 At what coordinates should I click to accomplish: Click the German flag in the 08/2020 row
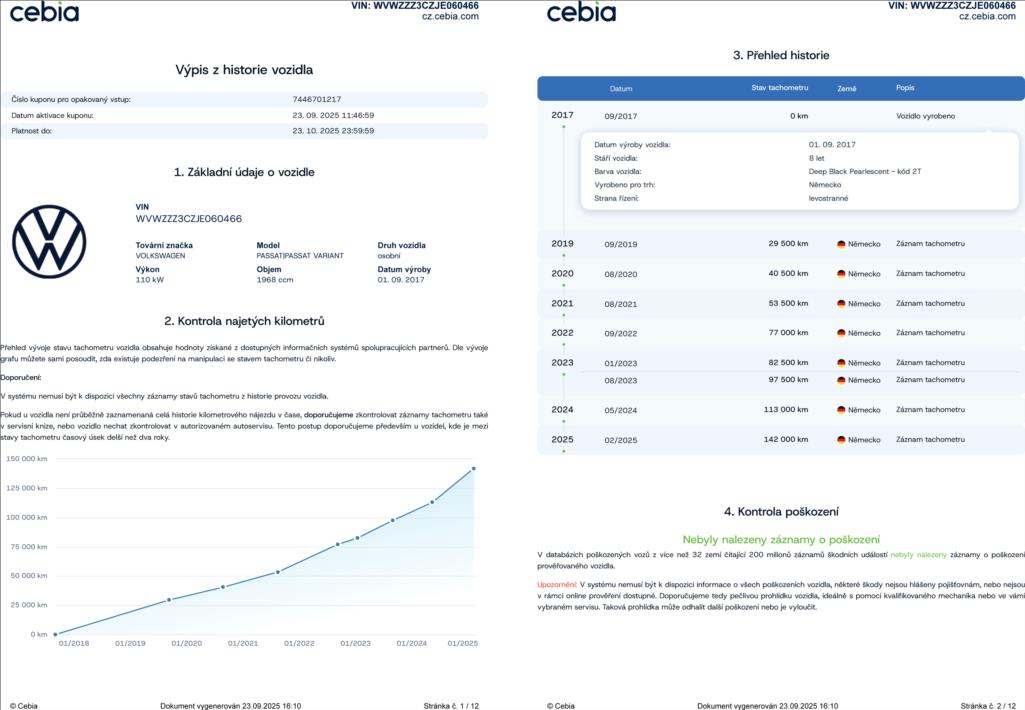coord(841,274)
